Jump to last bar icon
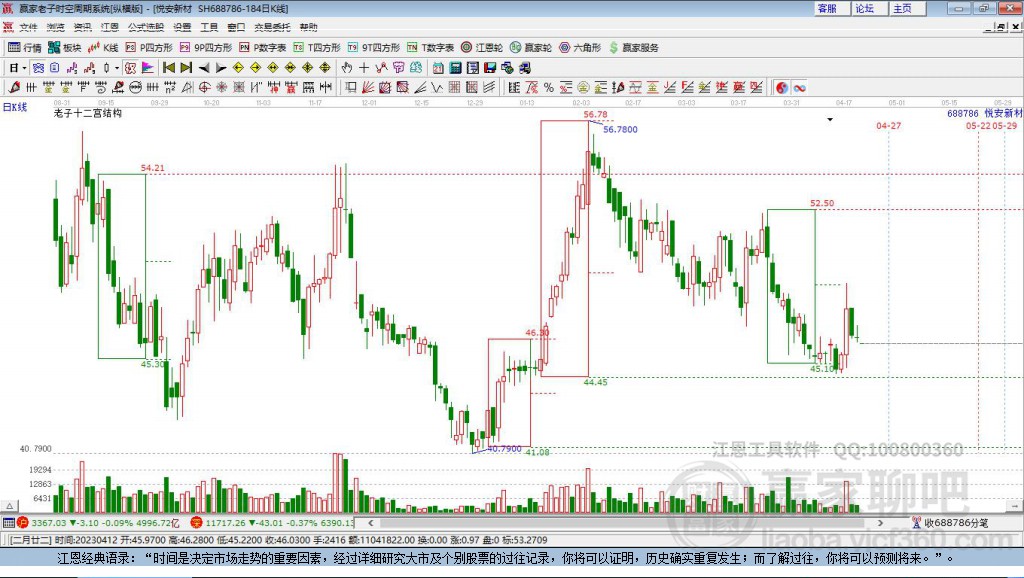Viewport: 1024px width, 578px height. (186, 68)
